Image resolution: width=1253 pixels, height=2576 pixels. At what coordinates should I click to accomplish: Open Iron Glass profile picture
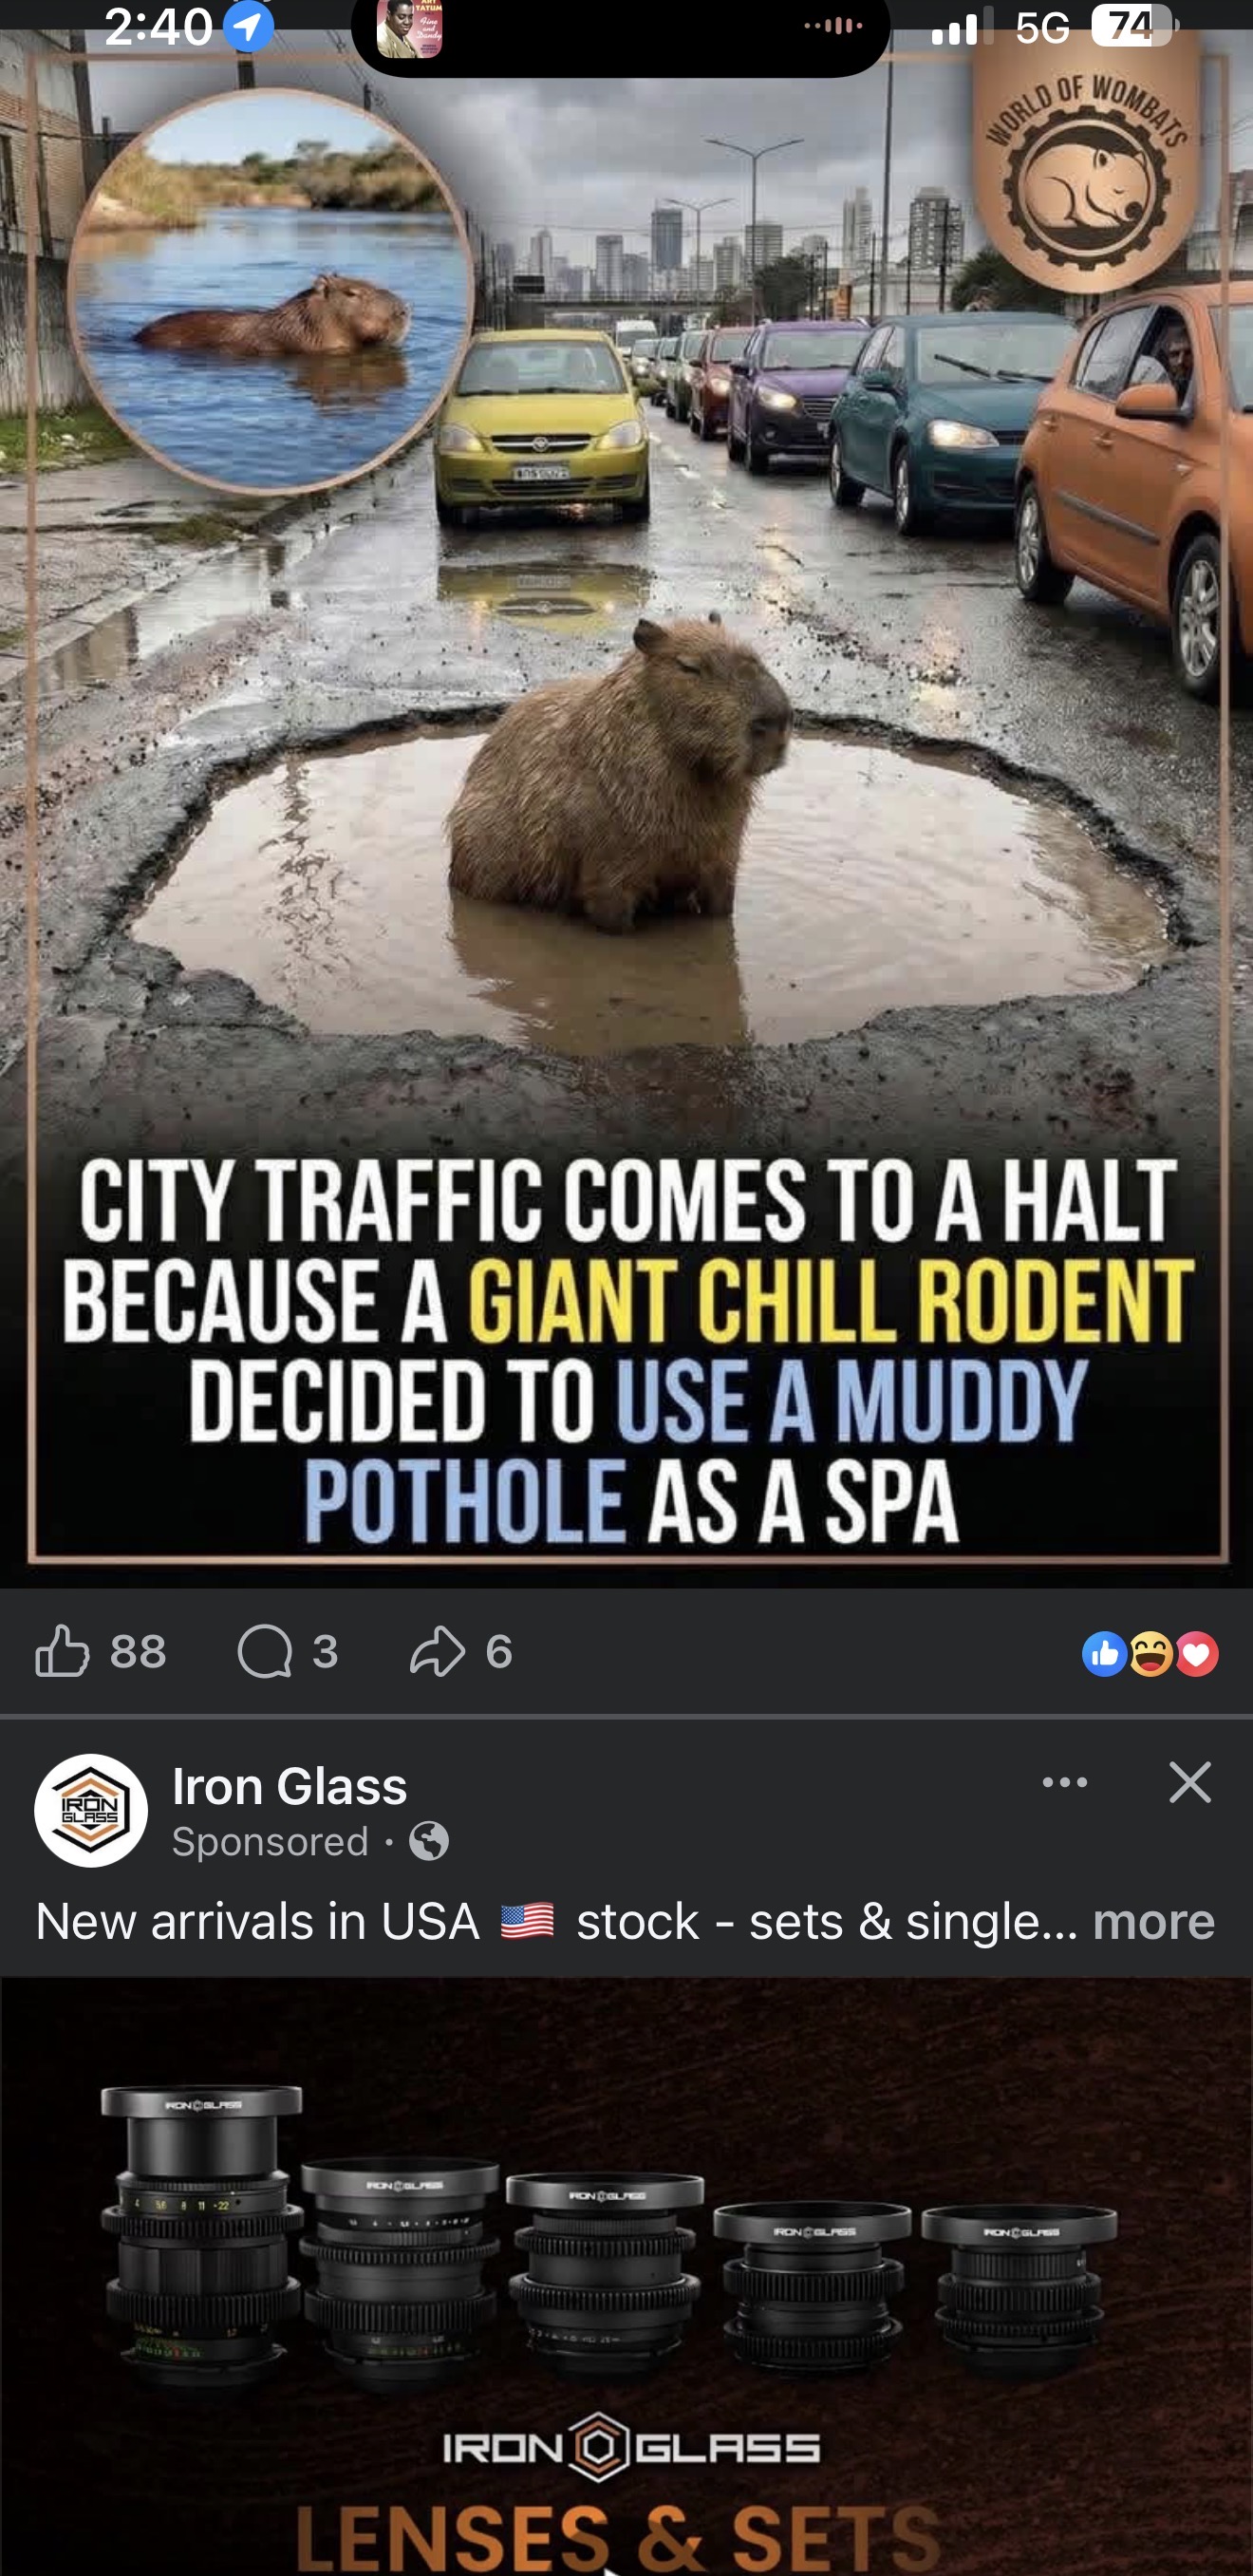91,1810
